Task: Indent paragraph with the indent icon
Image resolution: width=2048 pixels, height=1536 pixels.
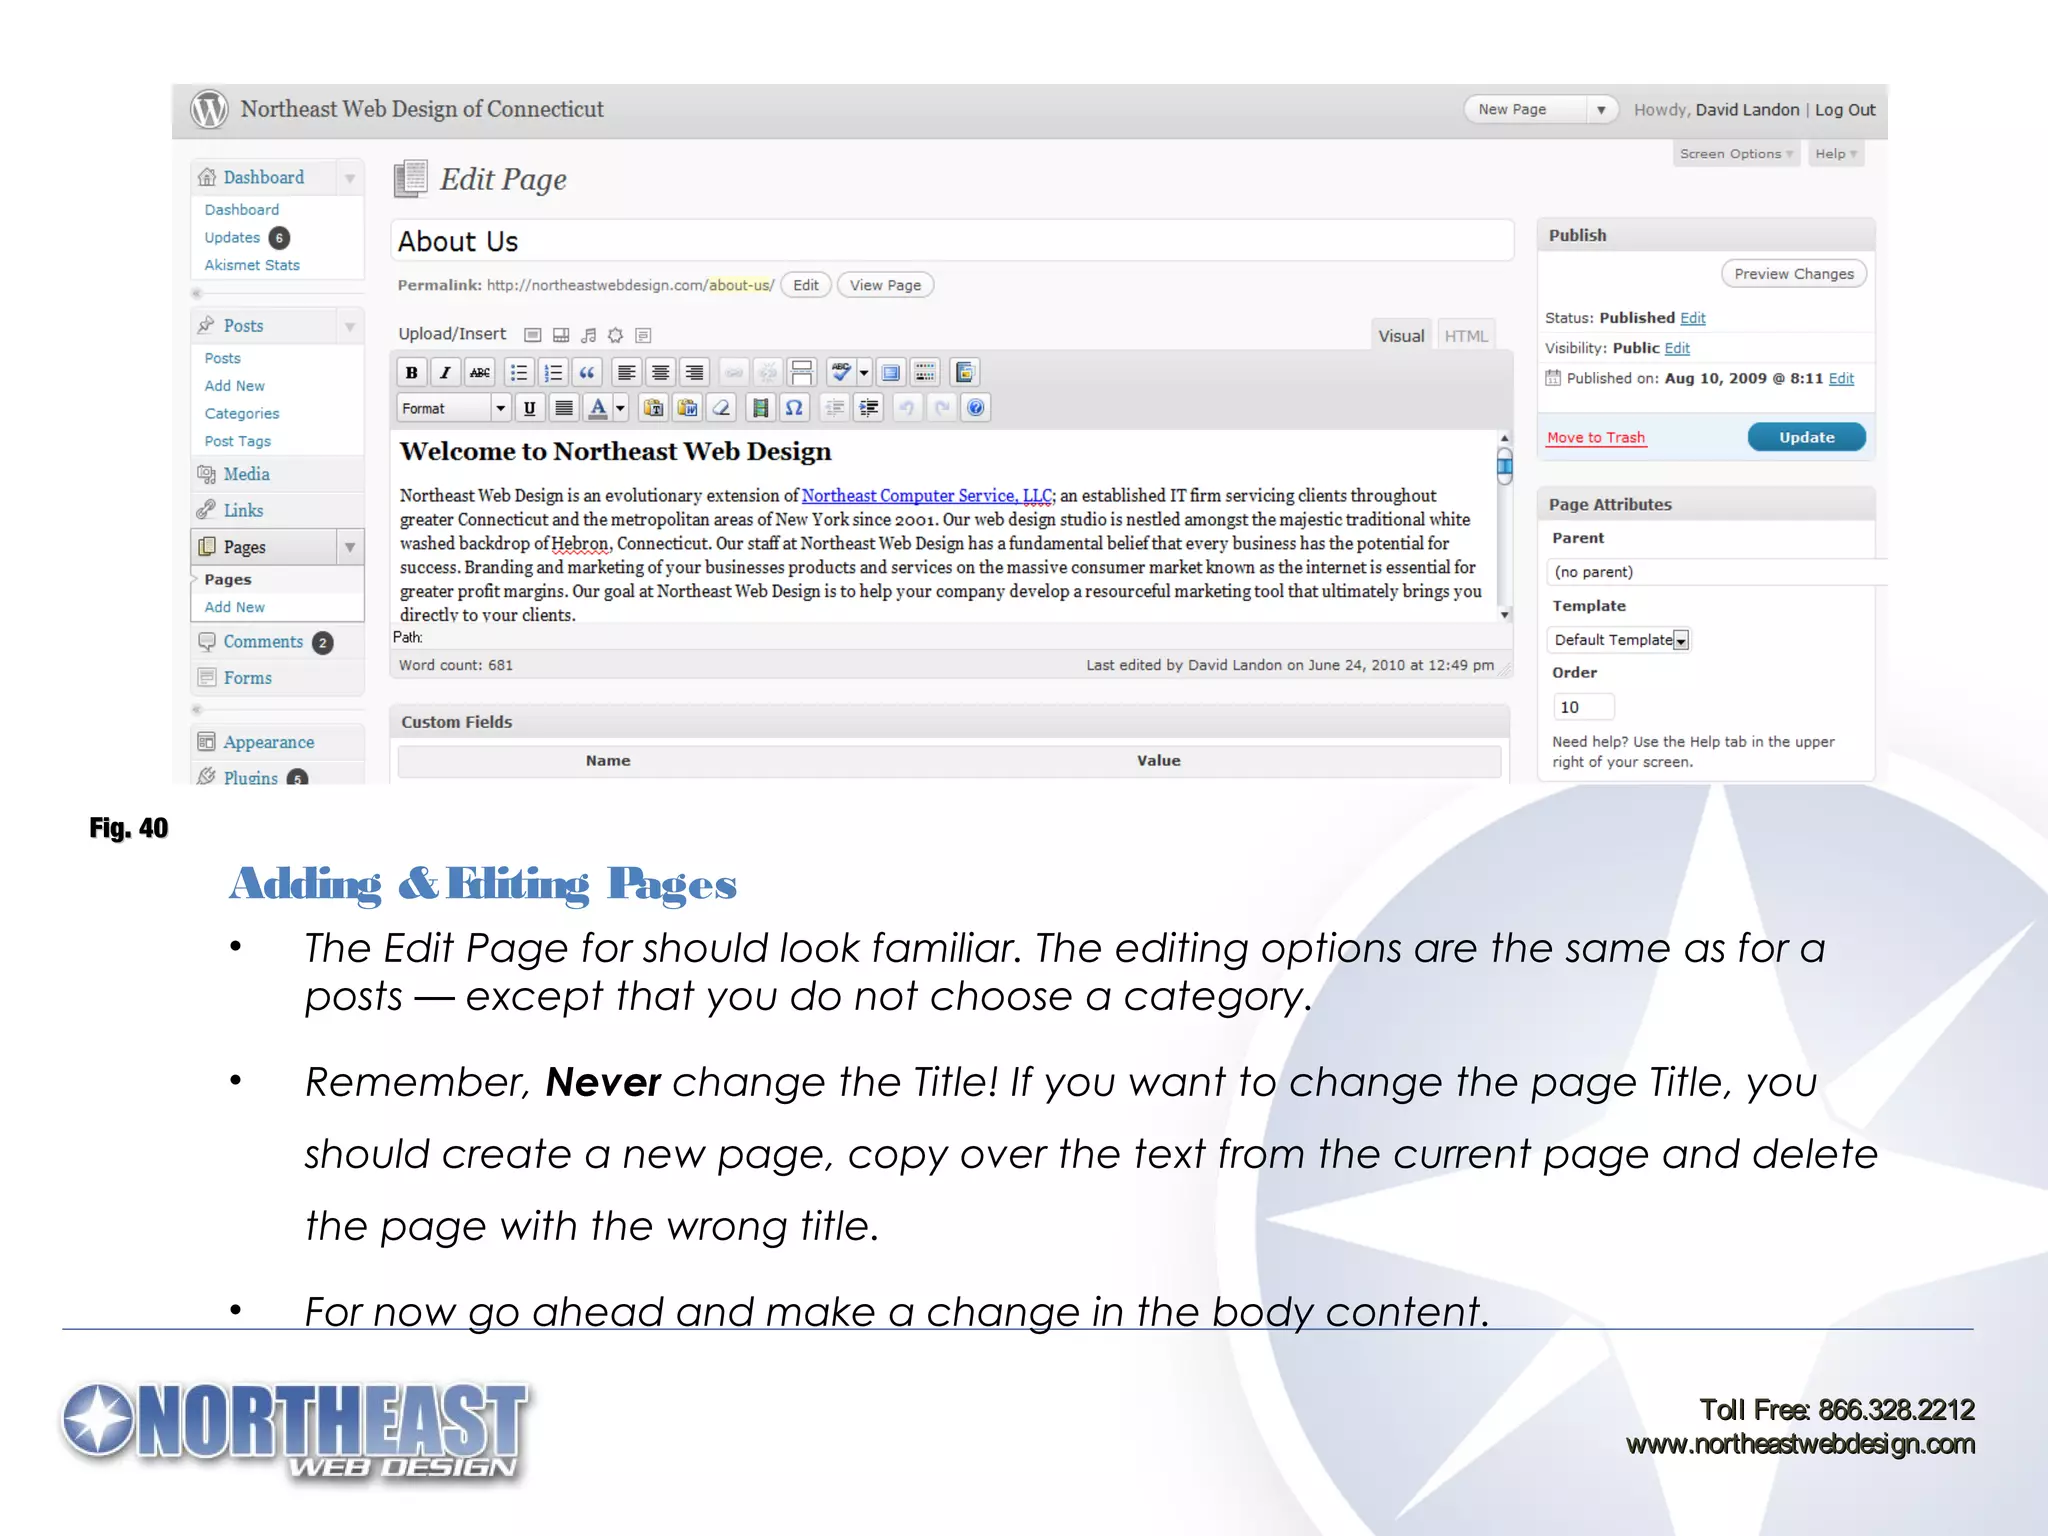Action: pos(869,408)
